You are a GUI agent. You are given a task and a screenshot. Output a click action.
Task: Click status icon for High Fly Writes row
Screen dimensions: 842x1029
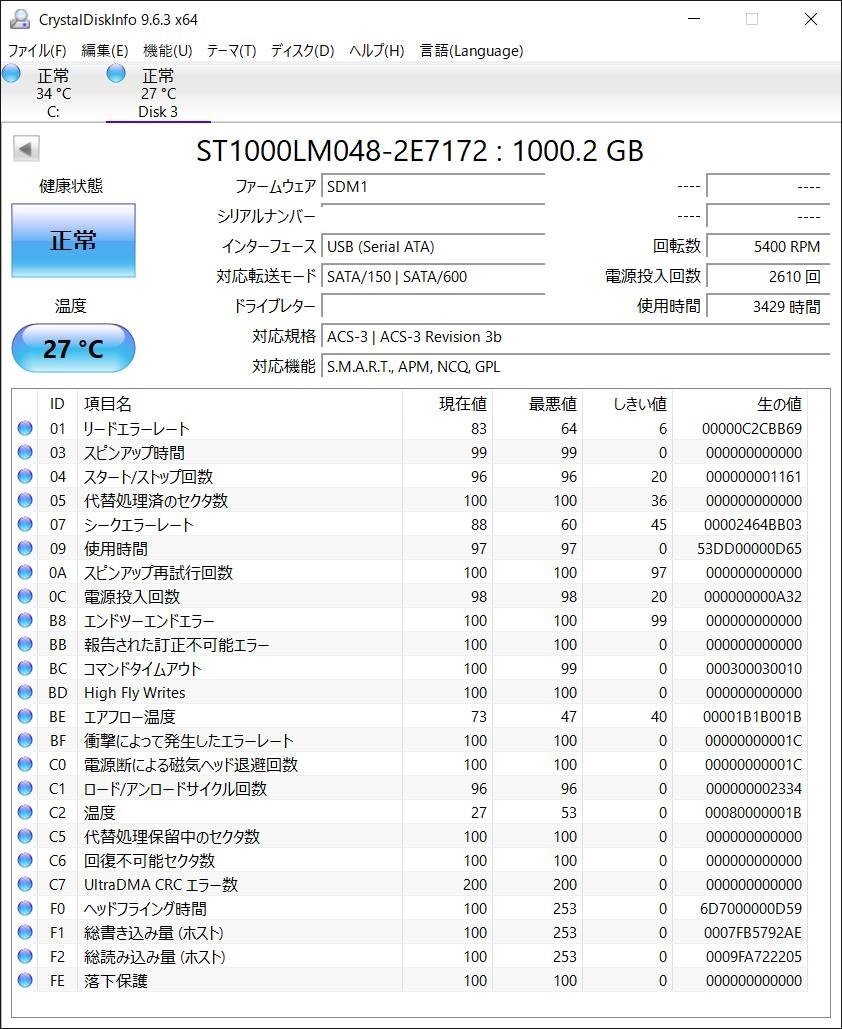[25, 692]
